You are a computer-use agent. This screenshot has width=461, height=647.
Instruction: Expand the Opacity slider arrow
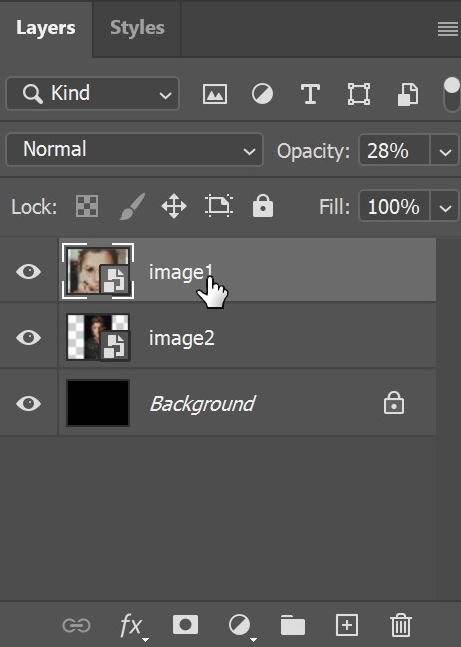tap(445, 151)
